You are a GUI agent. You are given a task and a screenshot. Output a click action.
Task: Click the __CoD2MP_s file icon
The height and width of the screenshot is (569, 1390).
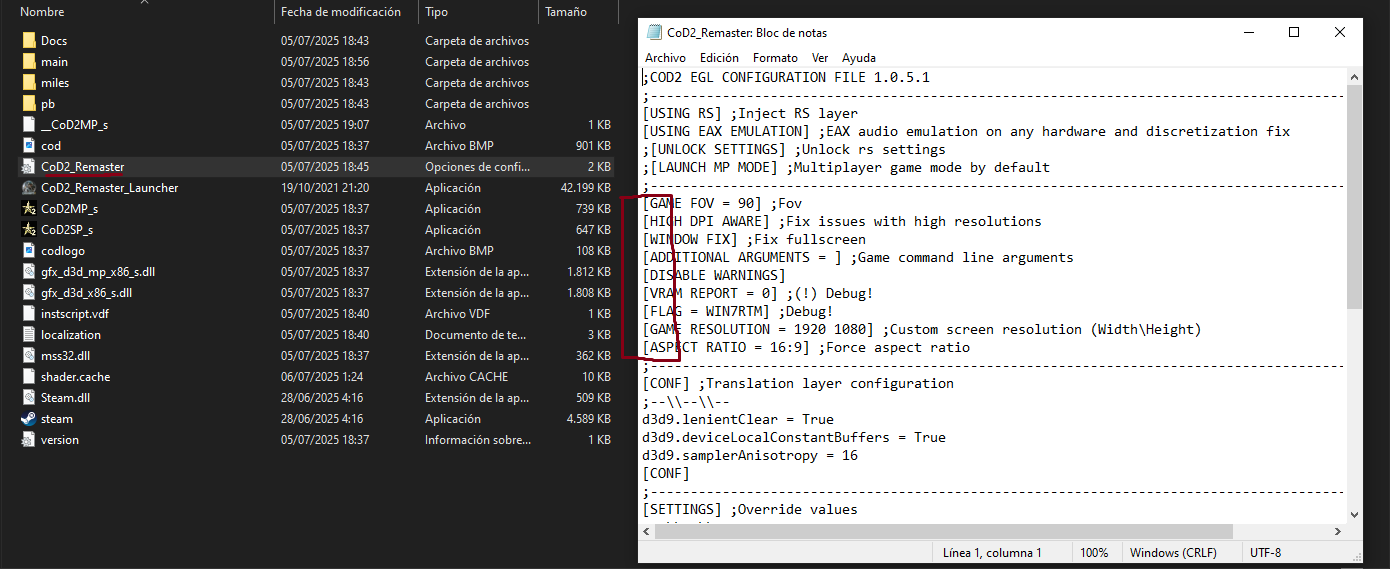click(x=29, y=125)
